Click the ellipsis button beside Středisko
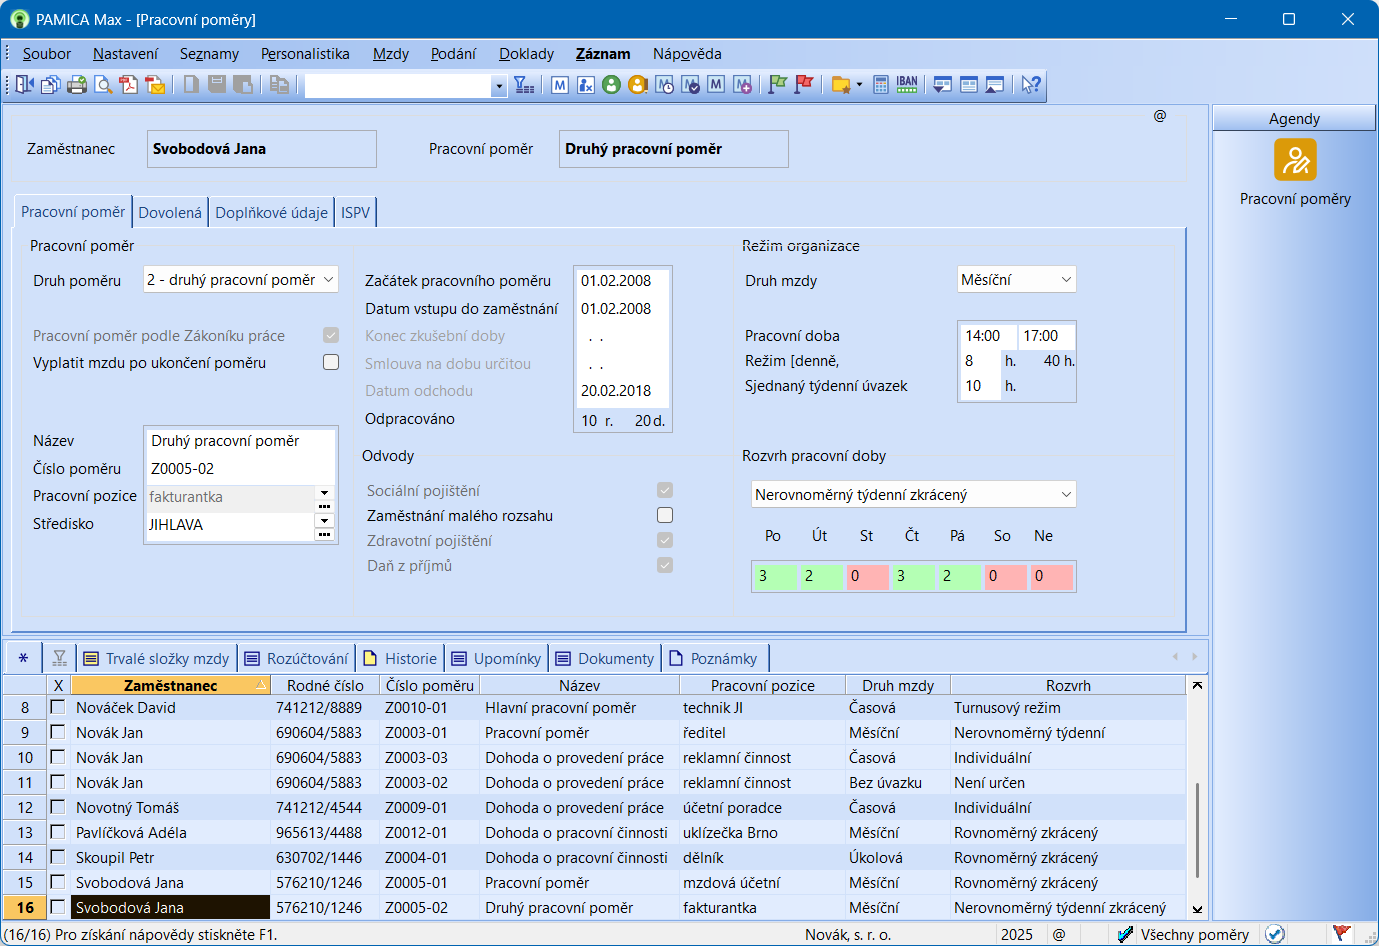1379x946 pixels. 324,534
